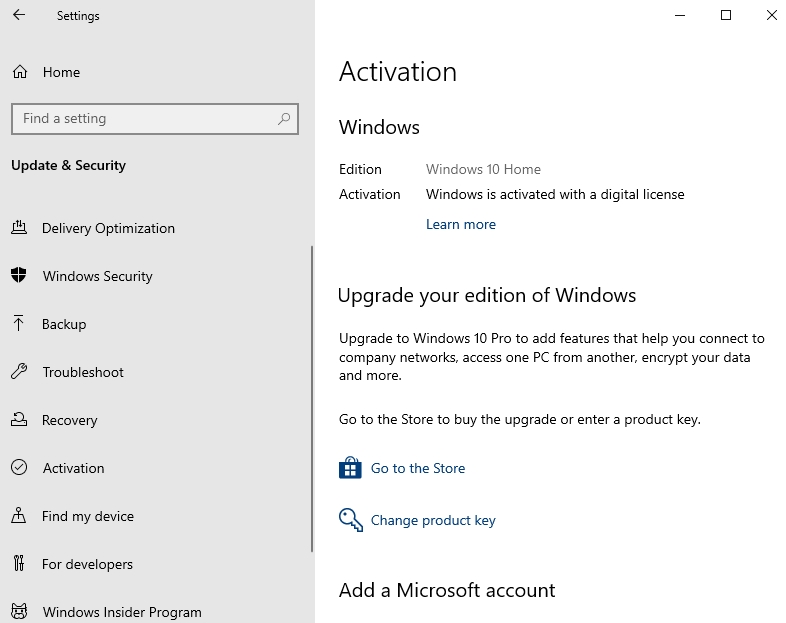Click the Backup arrow icon
The height and width of the screenshot is (623, 786).
(19, 323)
